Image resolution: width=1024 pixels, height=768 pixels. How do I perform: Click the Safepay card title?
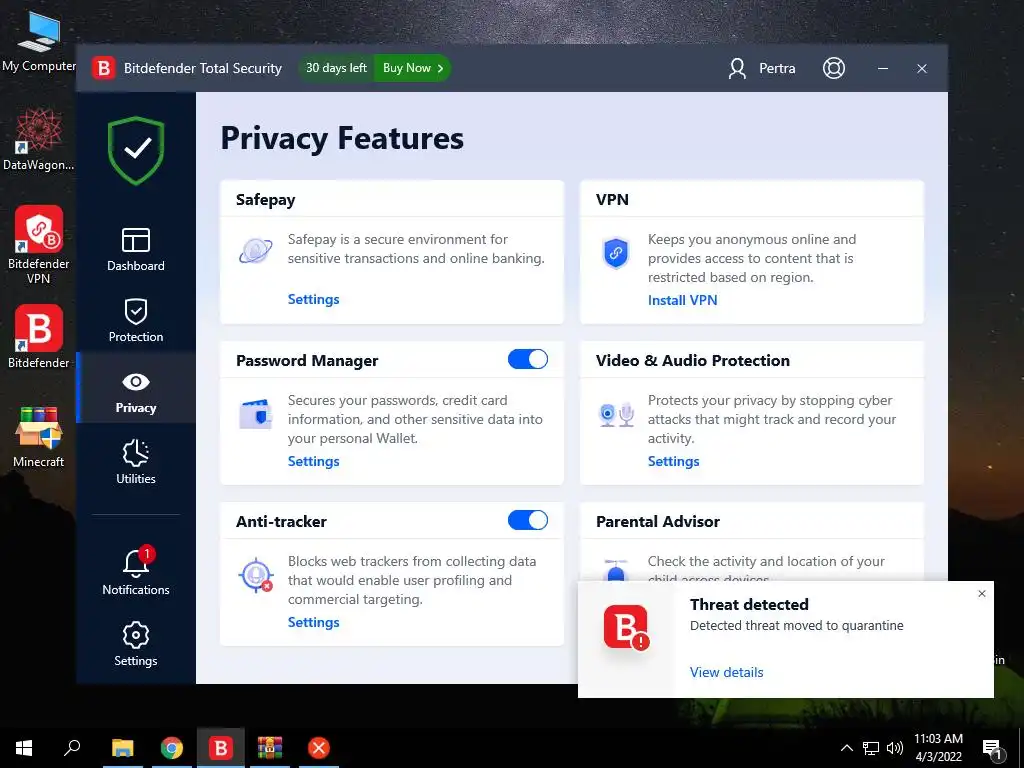click(x=266, y=200)
